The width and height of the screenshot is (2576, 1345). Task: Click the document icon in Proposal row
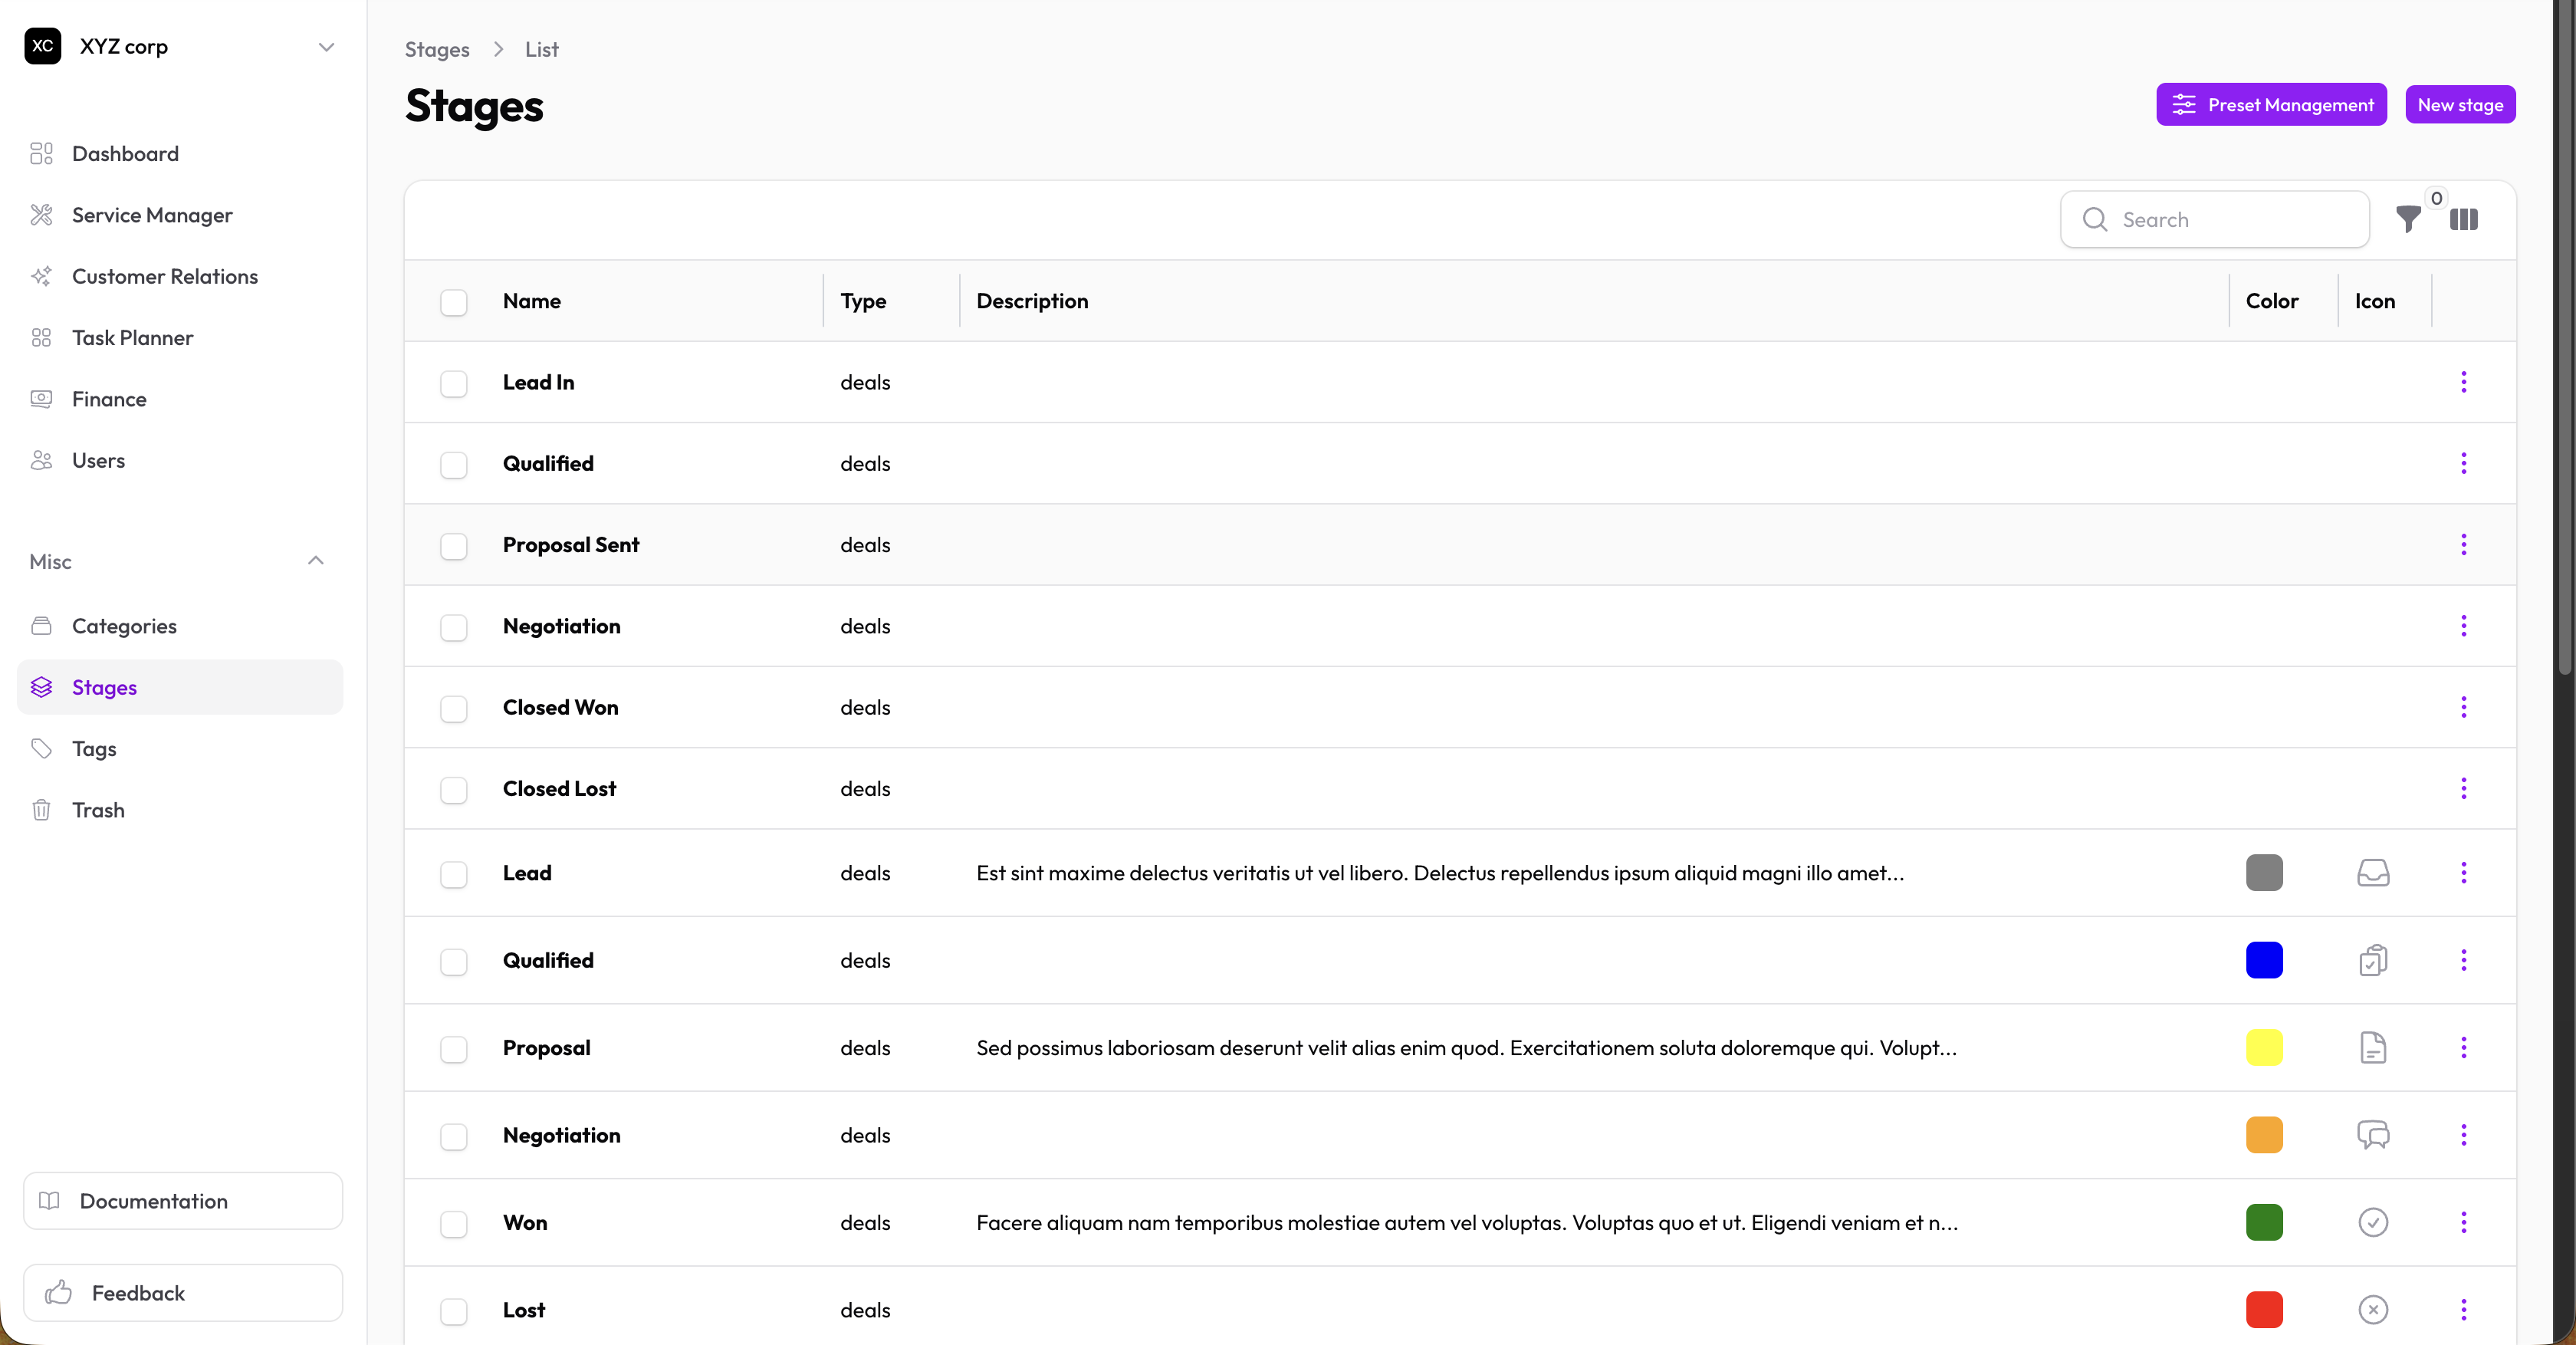coord(2372,1048)
